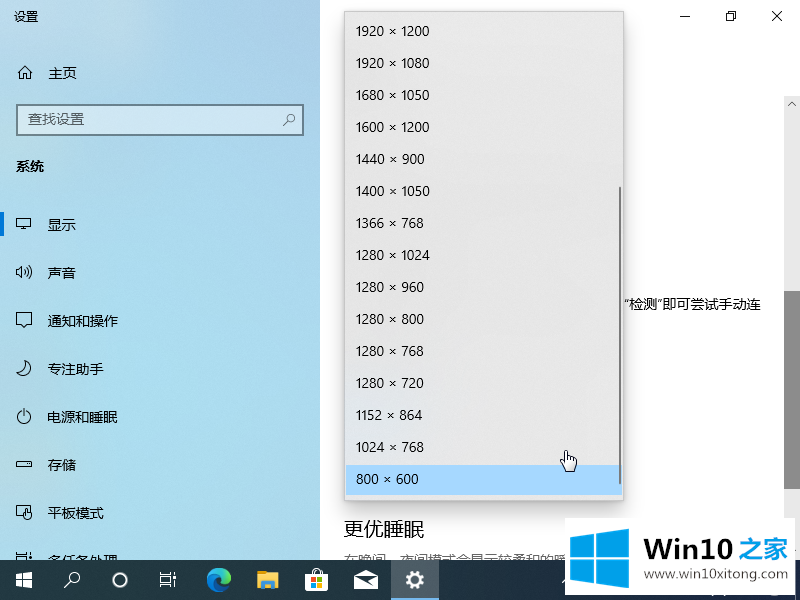Choose 1280 × 1024 resolution
Screen dimensions: 800x600
pyautogui.click(x=483, y=255)
